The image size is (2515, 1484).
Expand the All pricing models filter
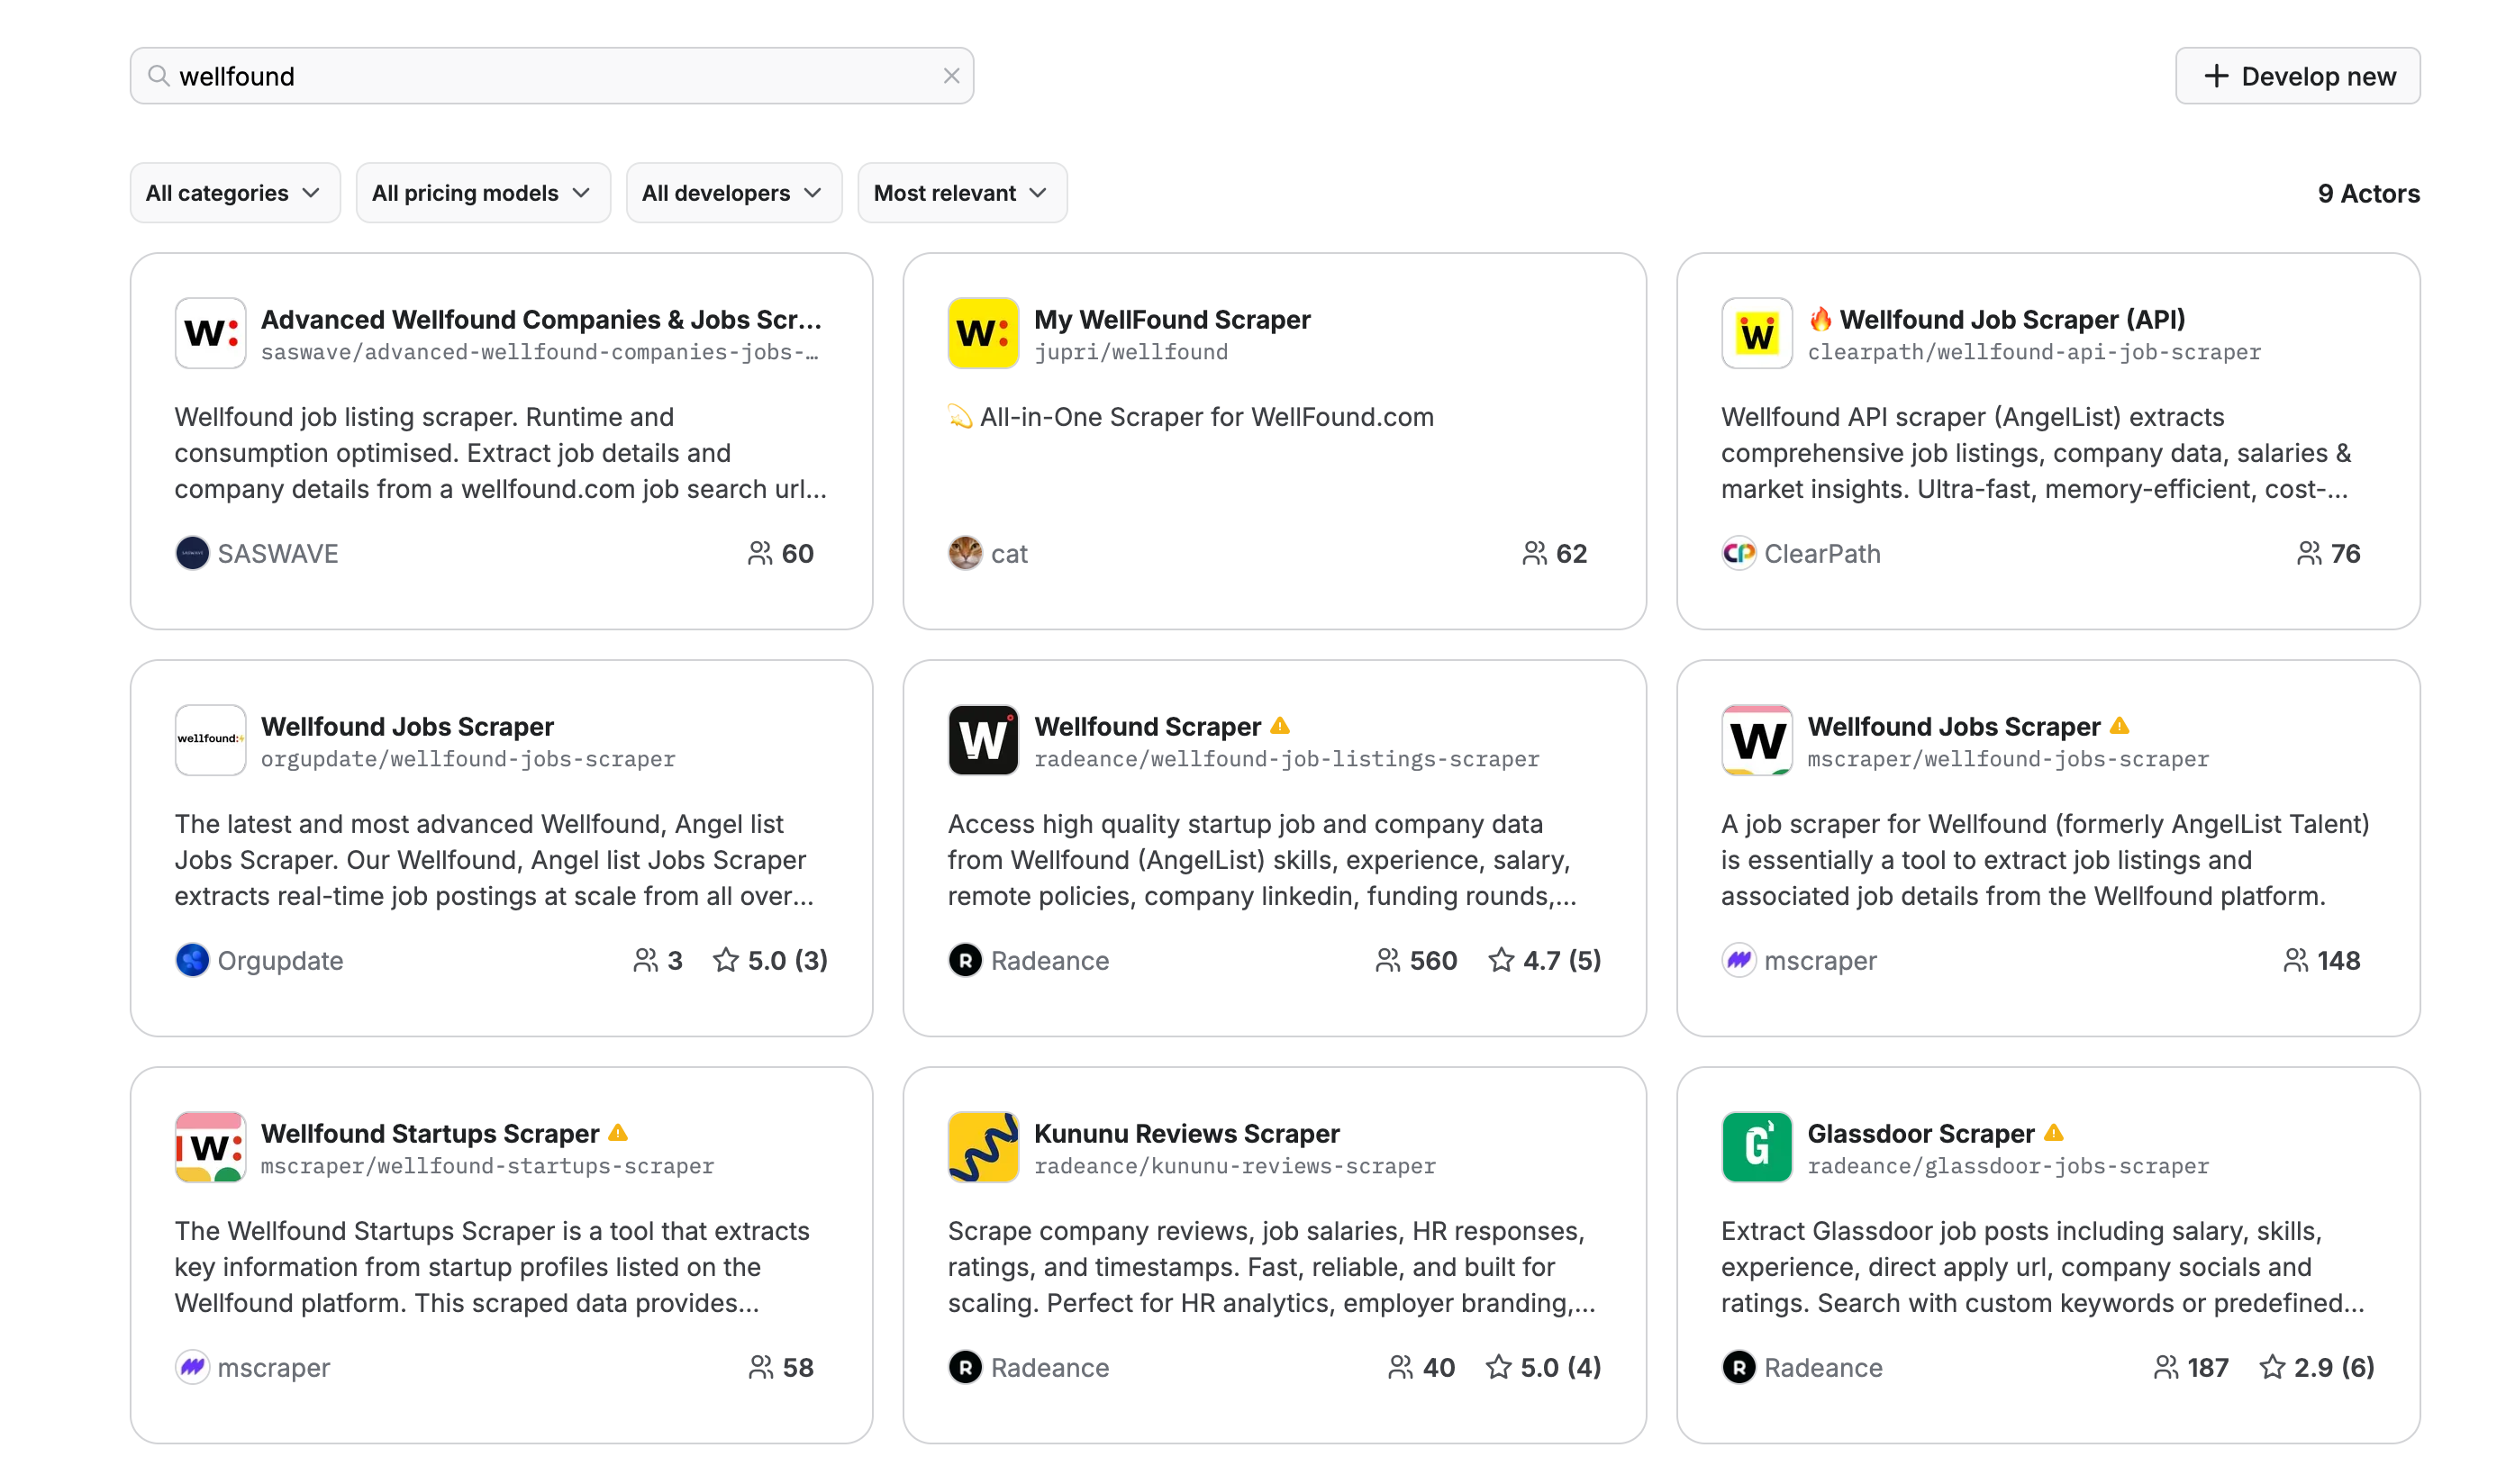click(482, 193)
